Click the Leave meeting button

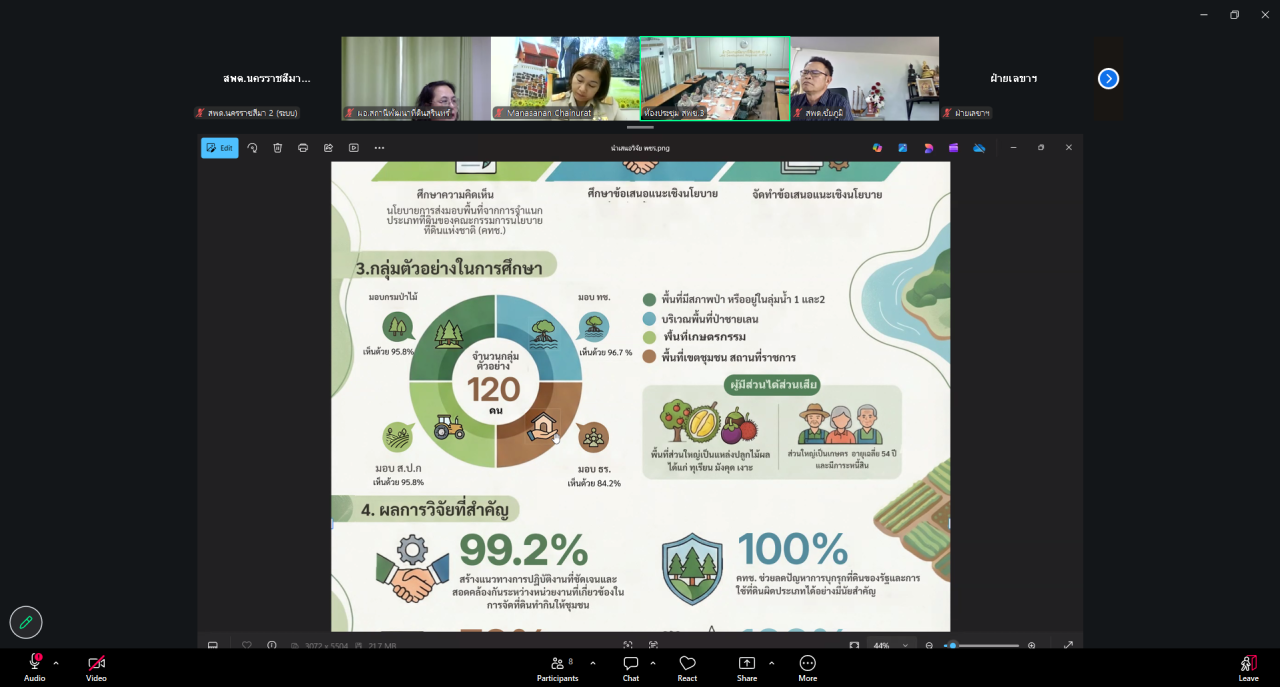pyautogui.click(x=1248, y=667)
